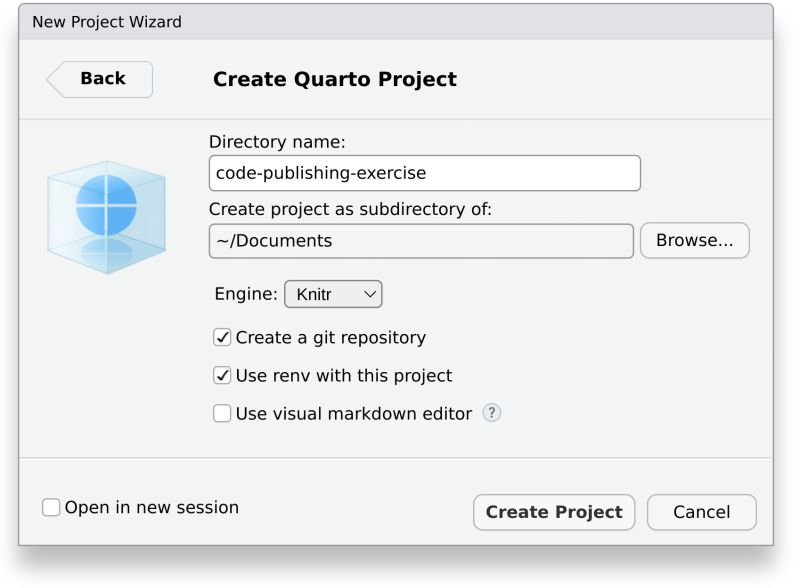
Task: Open the Engine dropdown
Action: coord(333,293)
